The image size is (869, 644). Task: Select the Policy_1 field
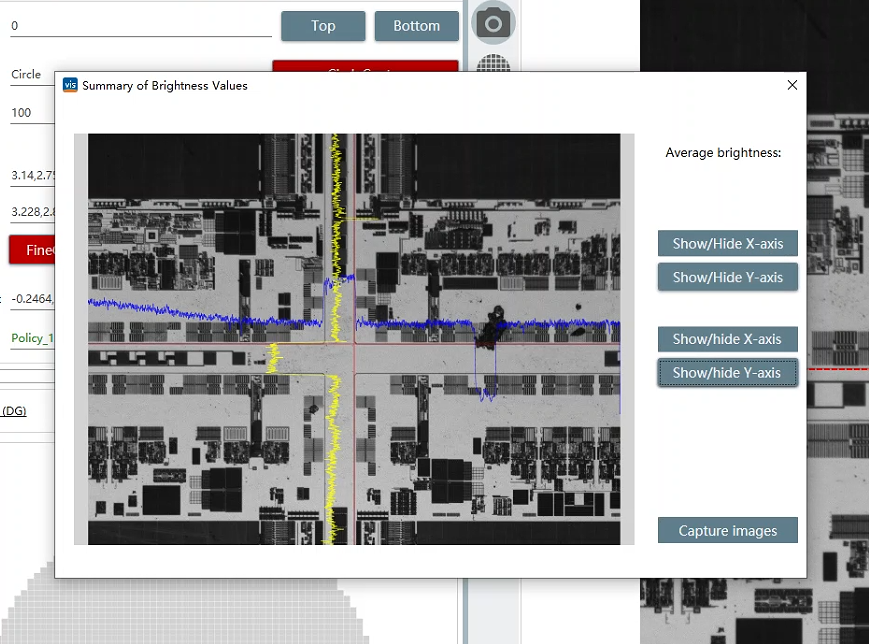pyautogui.click(x=32, y=338)
